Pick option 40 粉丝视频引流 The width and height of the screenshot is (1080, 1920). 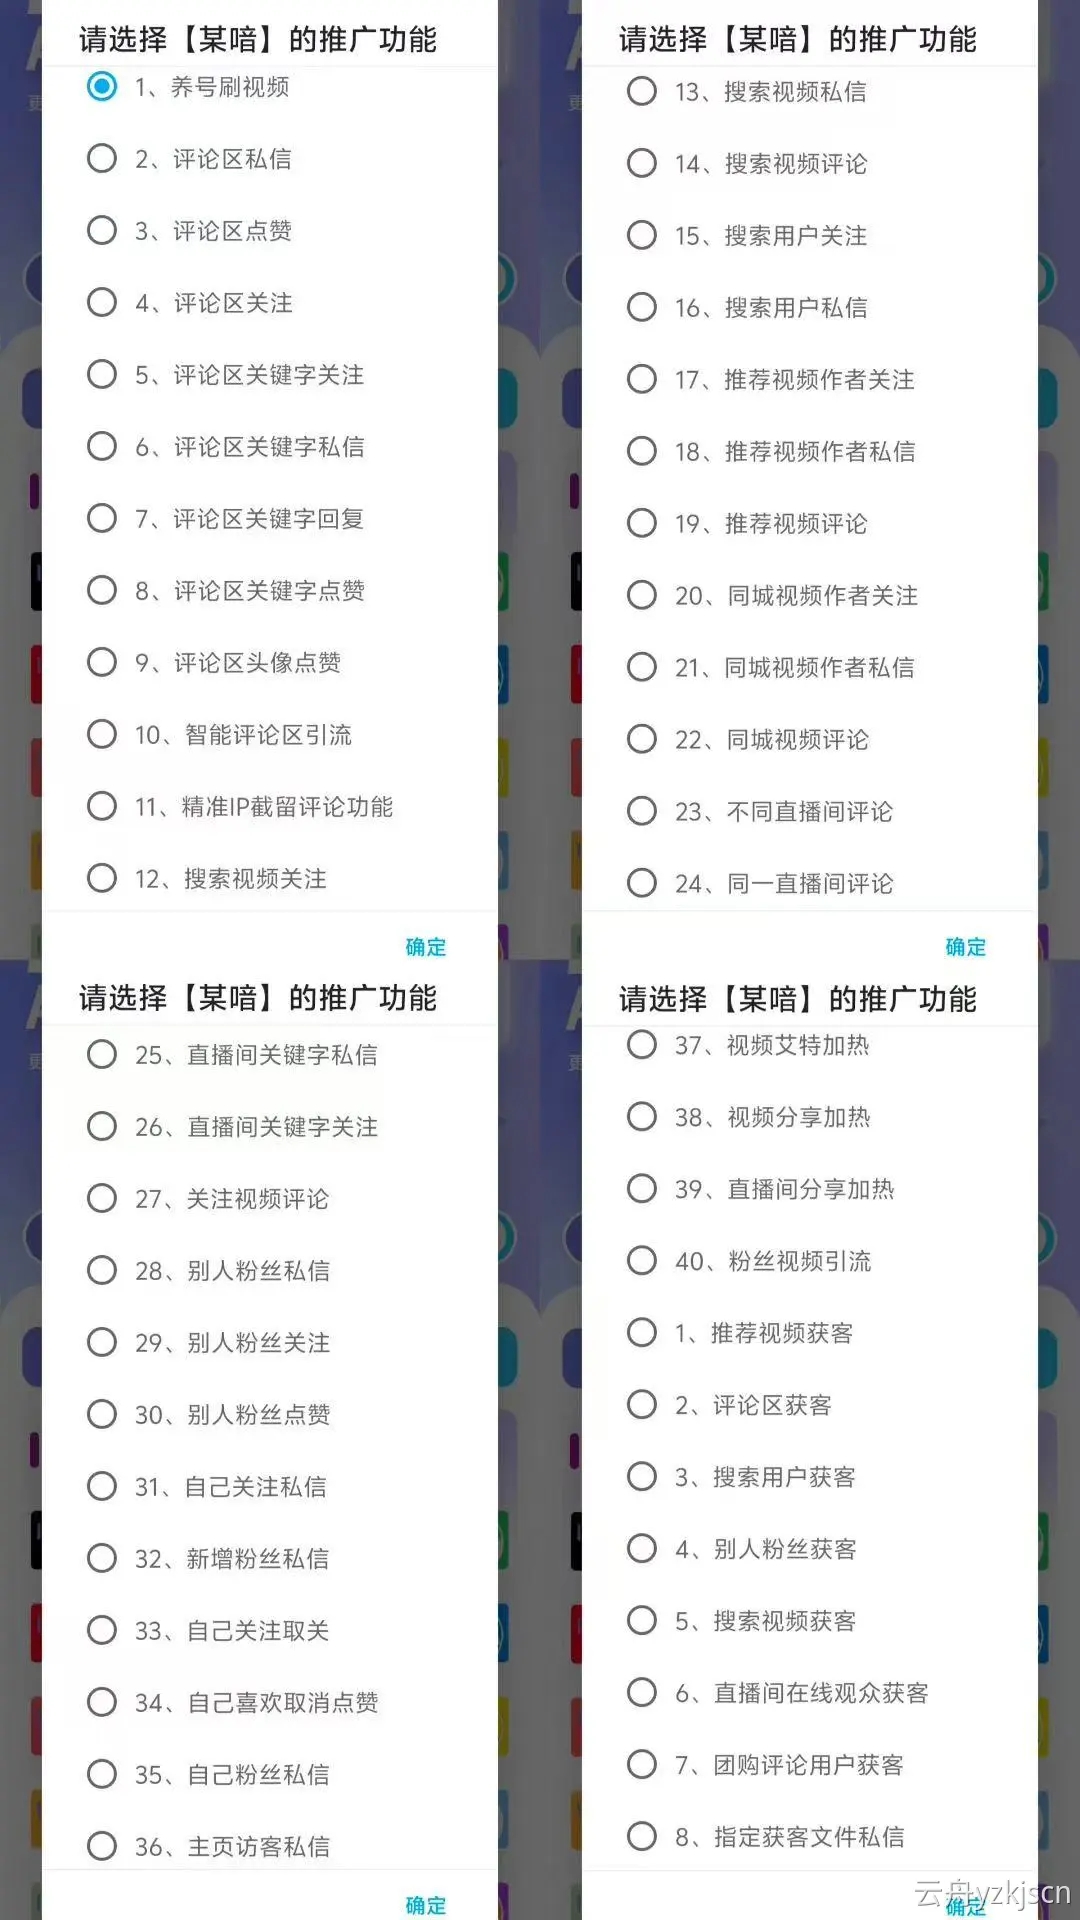coord(642,1261)
